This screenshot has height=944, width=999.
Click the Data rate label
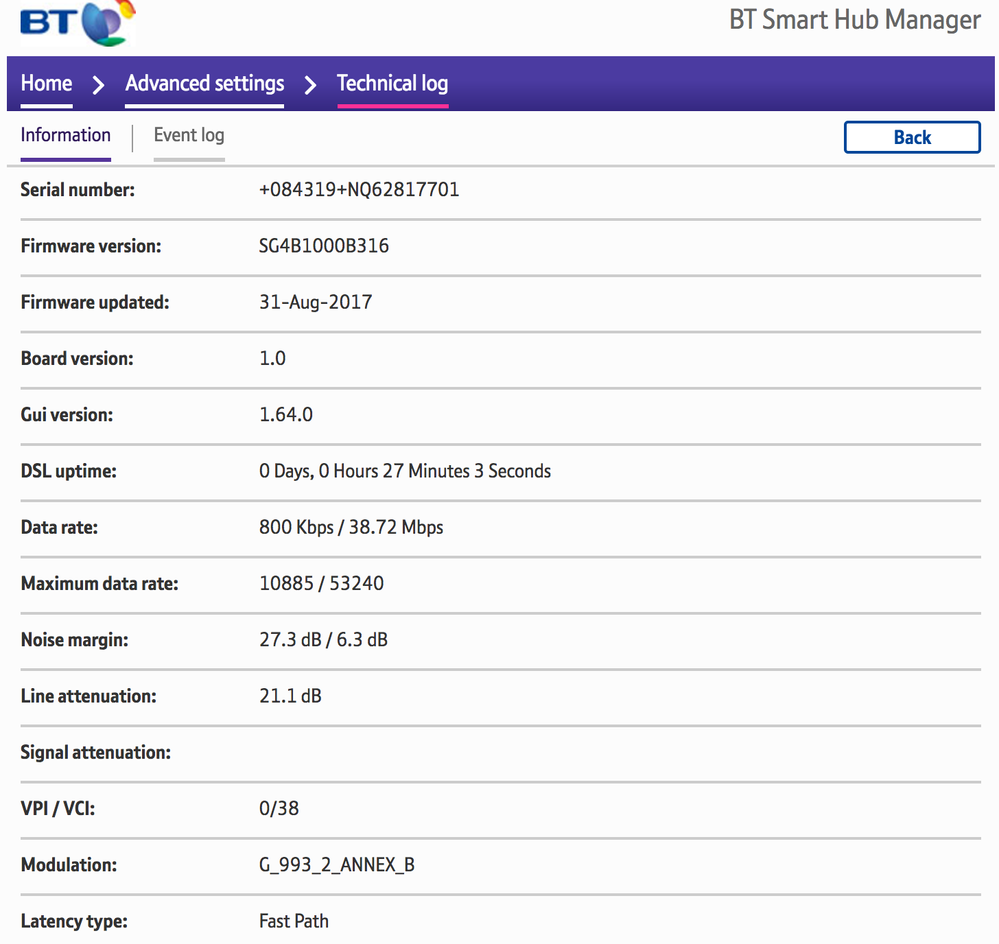59,527
